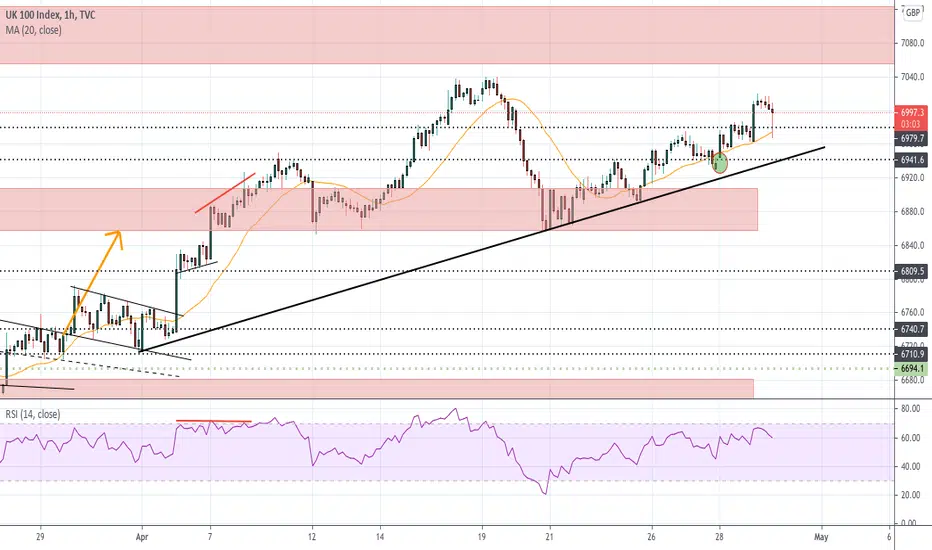Click the RSI 40.00 scale value
Screen dimensions: 932x550
(910, 466)
